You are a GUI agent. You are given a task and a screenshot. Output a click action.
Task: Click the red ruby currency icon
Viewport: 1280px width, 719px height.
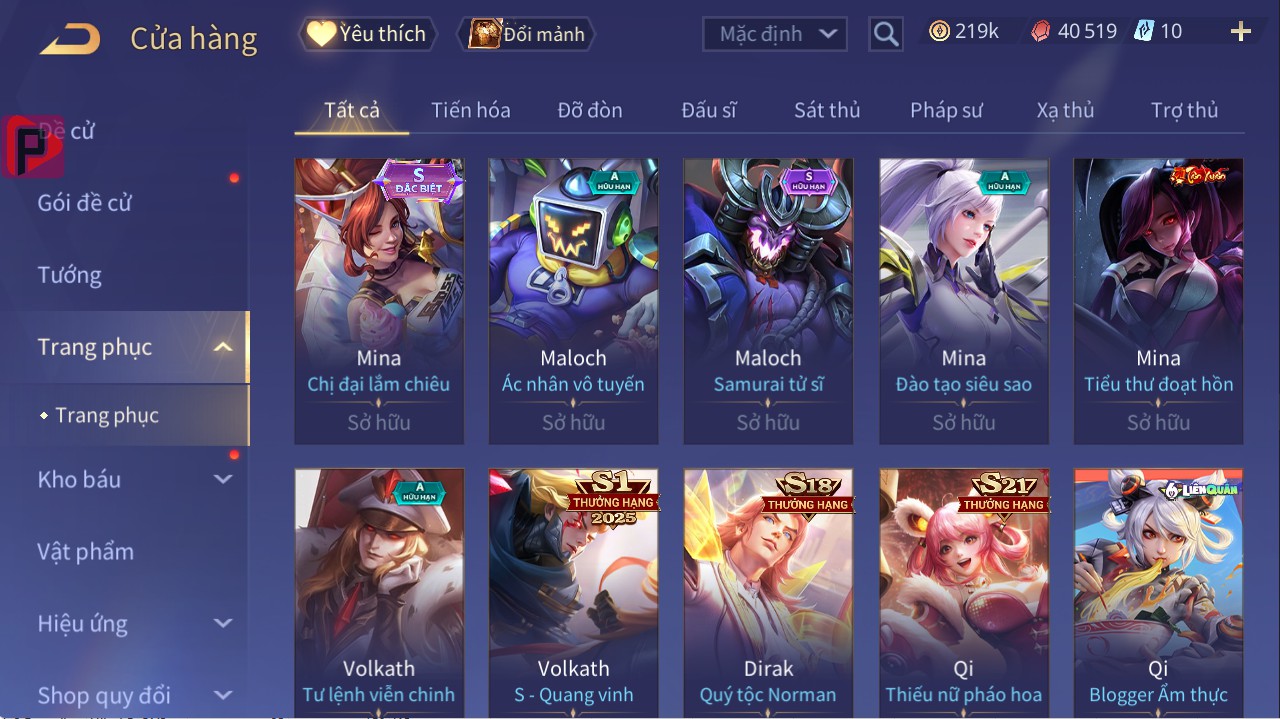coord(1041,31)
